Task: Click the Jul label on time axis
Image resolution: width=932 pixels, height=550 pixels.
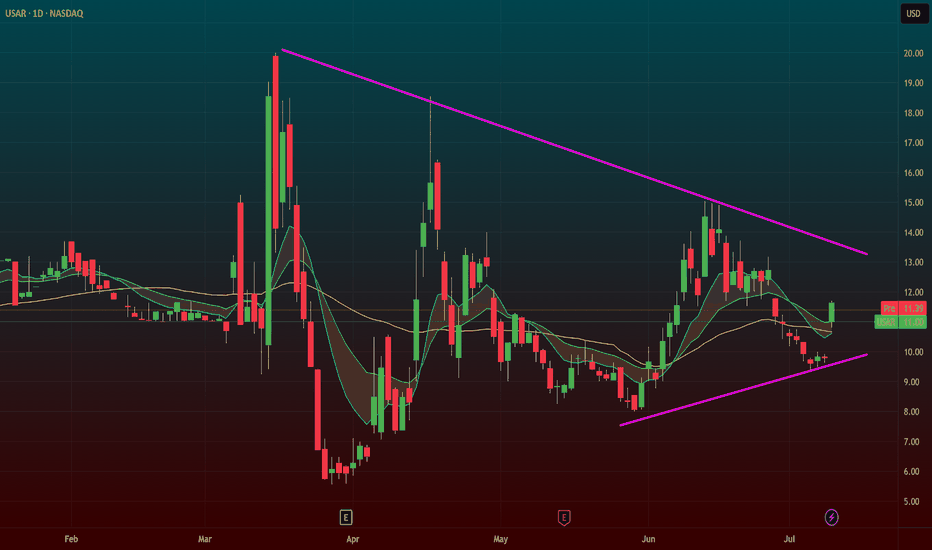Action: 789,539
